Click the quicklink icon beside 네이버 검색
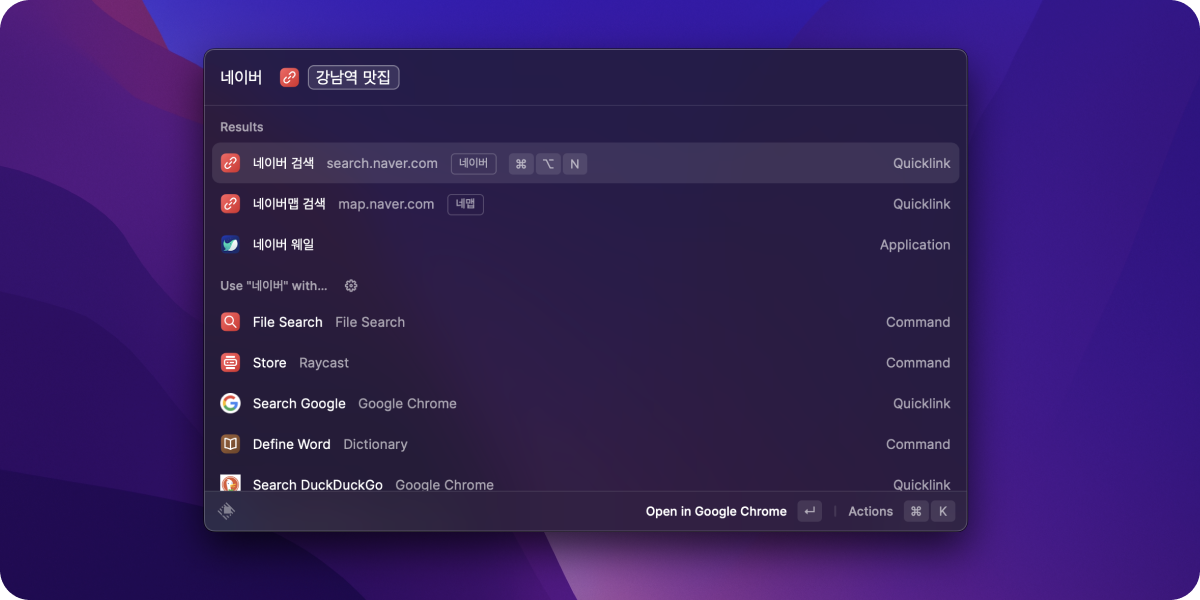This screenshot has width=1200, height=600. [230, 163]
